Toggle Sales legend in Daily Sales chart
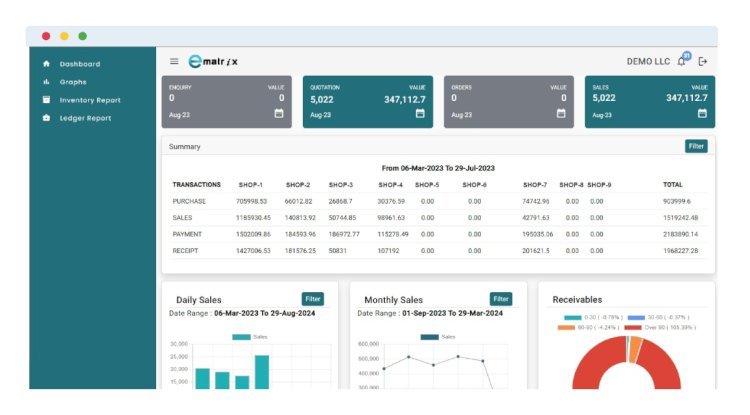The height and width of the screenshot is (415, 750). (250, 337)
